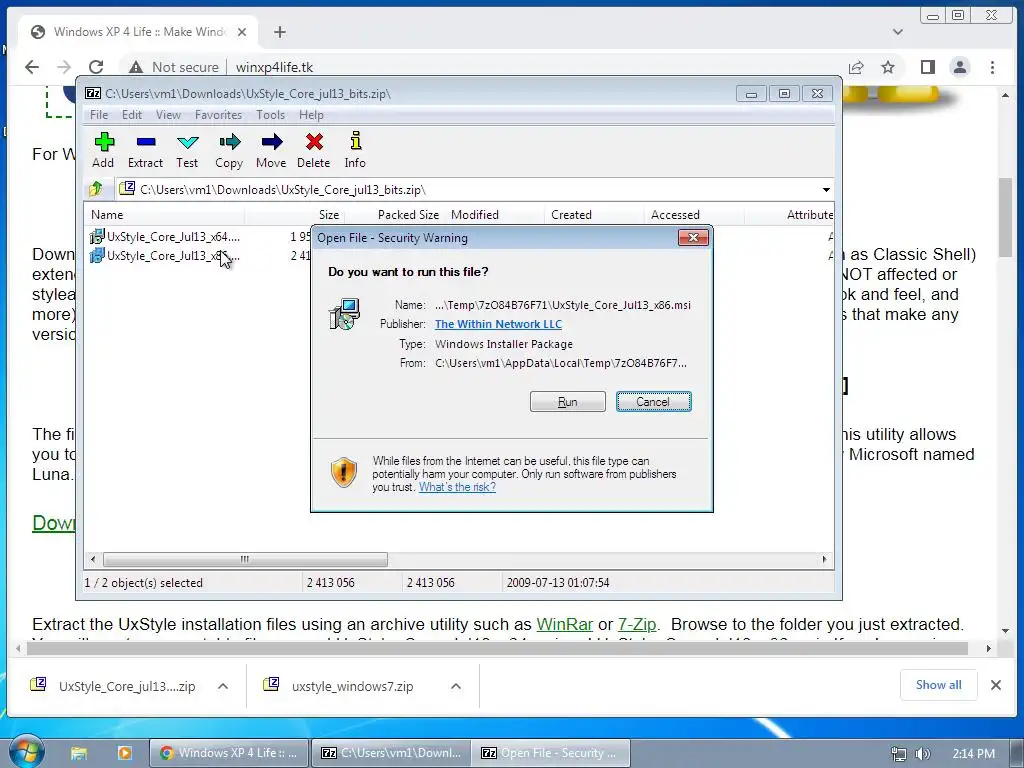Open the Favorites menu
Image resolution: width=1024 pixels, height=768 pixels.
click(x=218, y=115)
